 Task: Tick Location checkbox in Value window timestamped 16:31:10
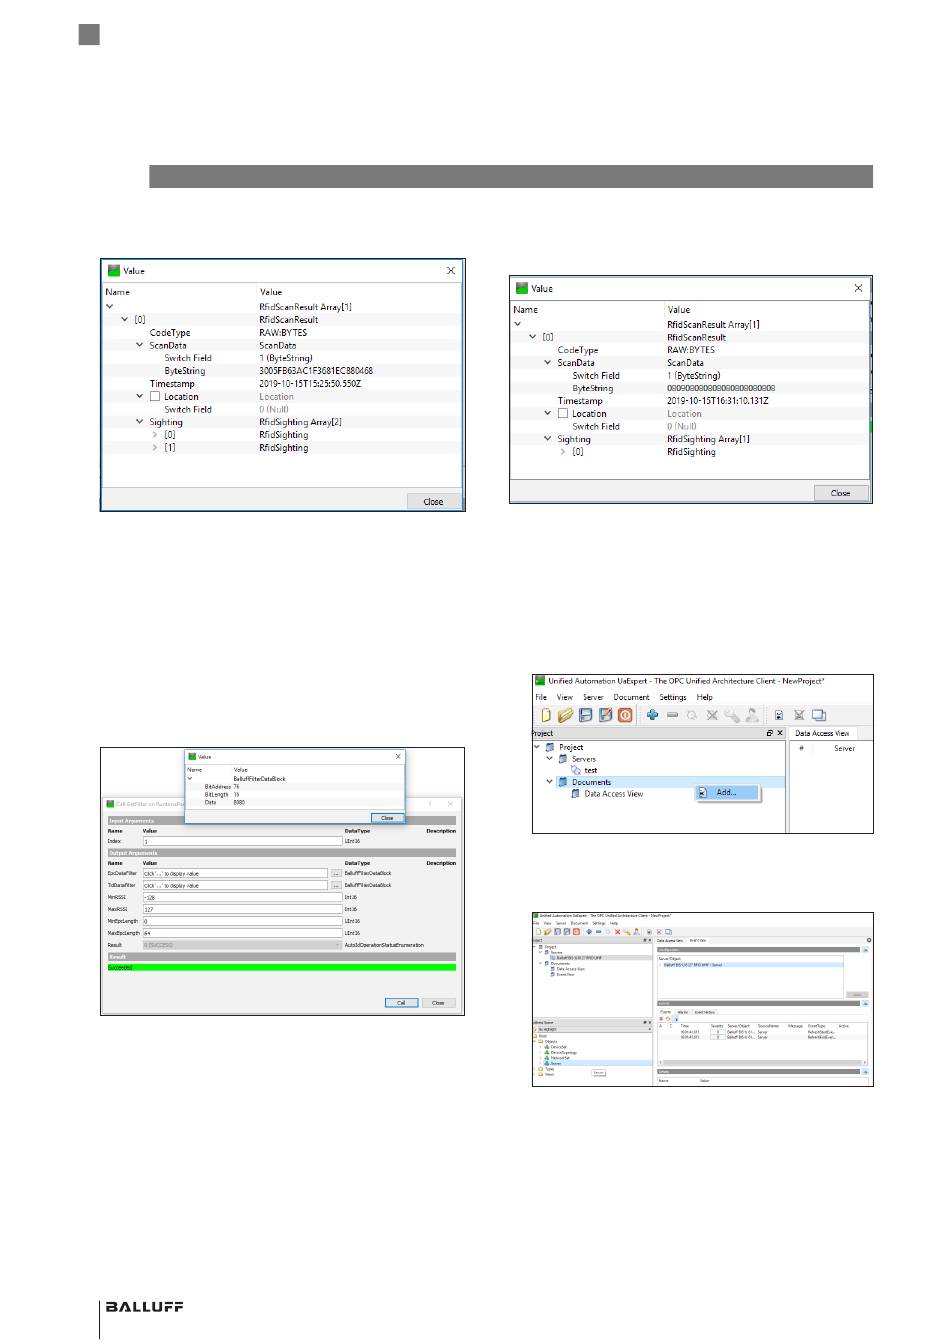coord(563,414)
